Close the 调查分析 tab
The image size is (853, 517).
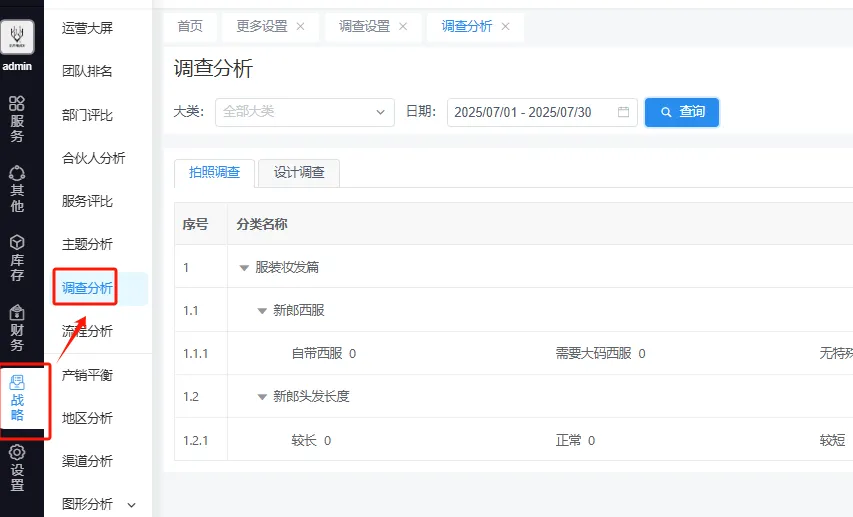[x=505, y=27]
